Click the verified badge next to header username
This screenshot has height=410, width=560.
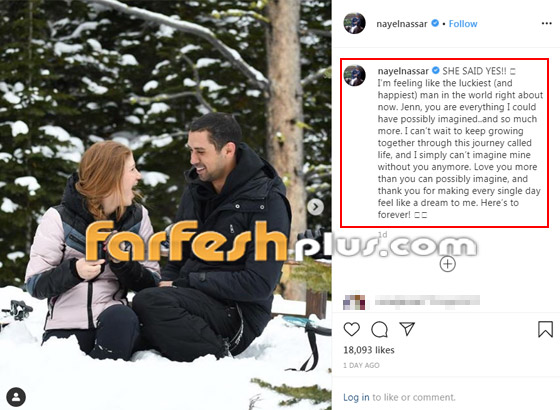point(435,24)
